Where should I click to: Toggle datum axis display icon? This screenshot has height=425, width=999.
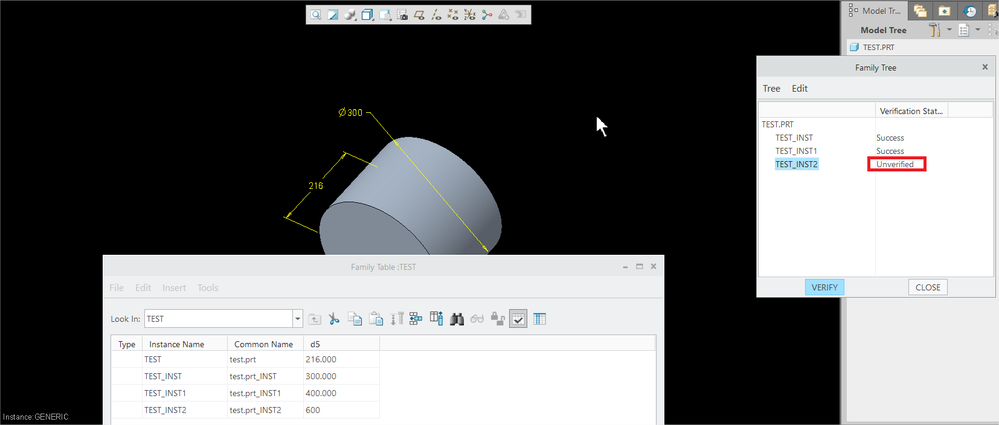[436, 15]
